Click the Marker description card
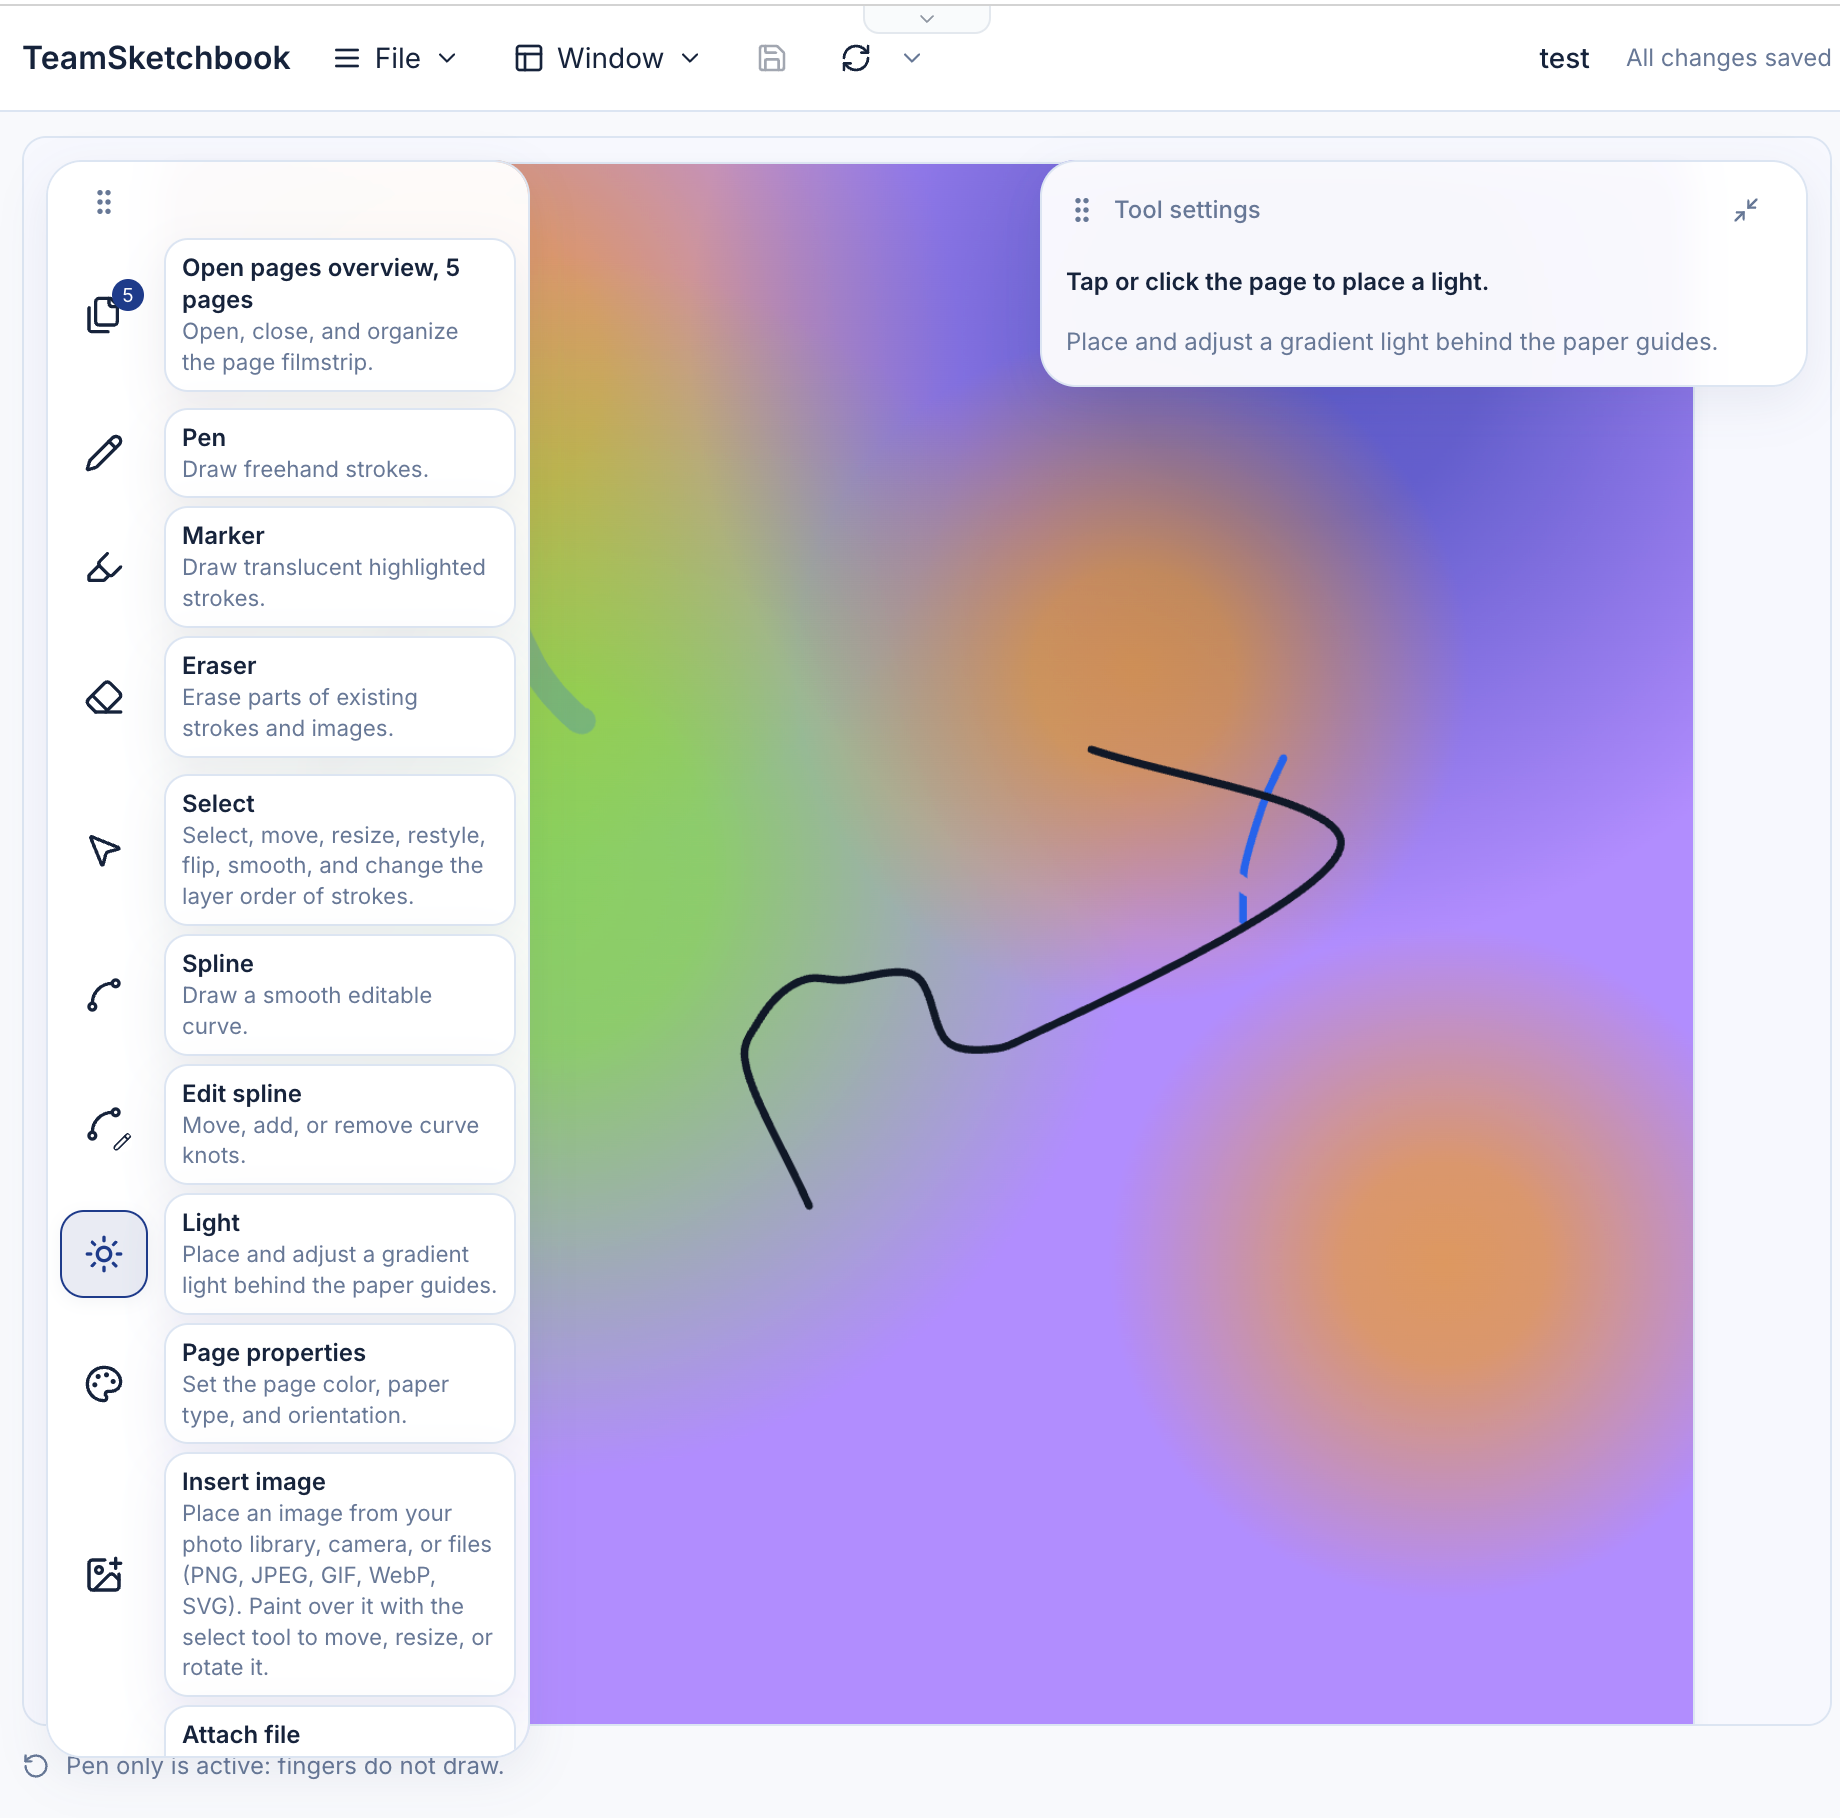Image resolution: width=1840 pixels, height=1818 pixels. click(340, 567)
